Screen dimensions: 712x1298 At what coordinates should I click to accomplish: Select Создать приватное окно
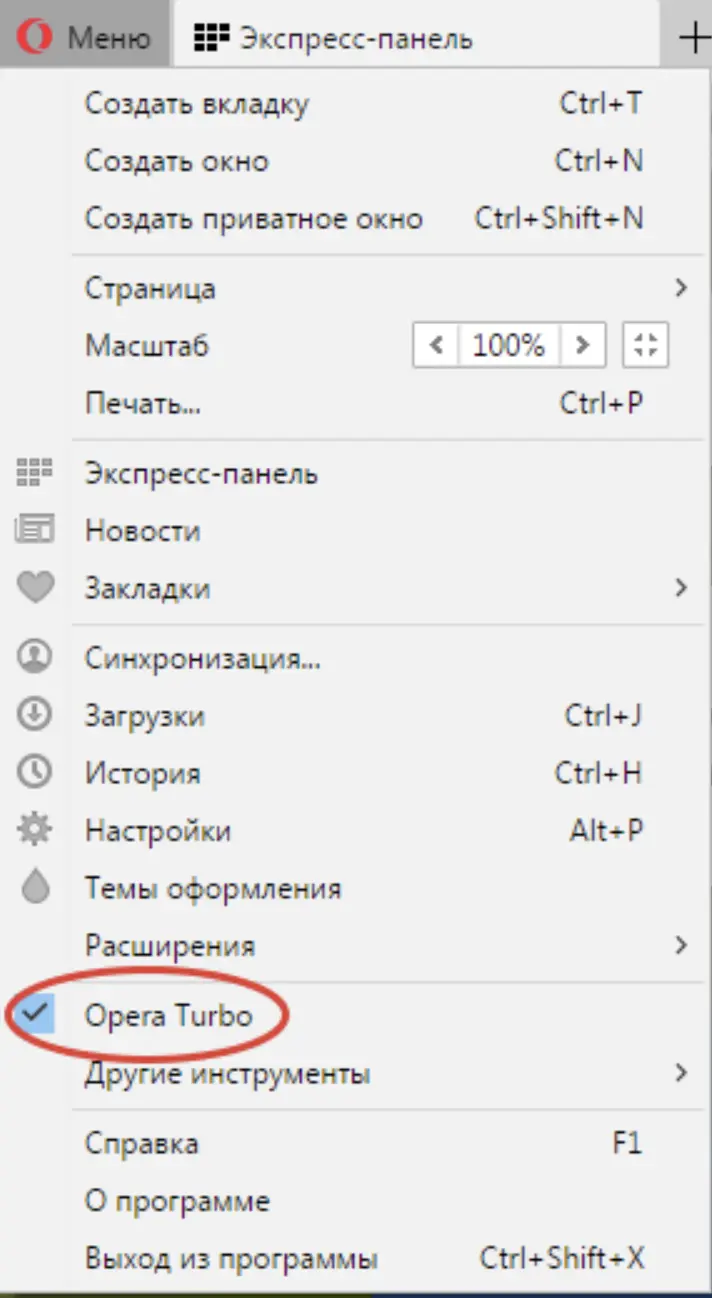tap(253, 218)
